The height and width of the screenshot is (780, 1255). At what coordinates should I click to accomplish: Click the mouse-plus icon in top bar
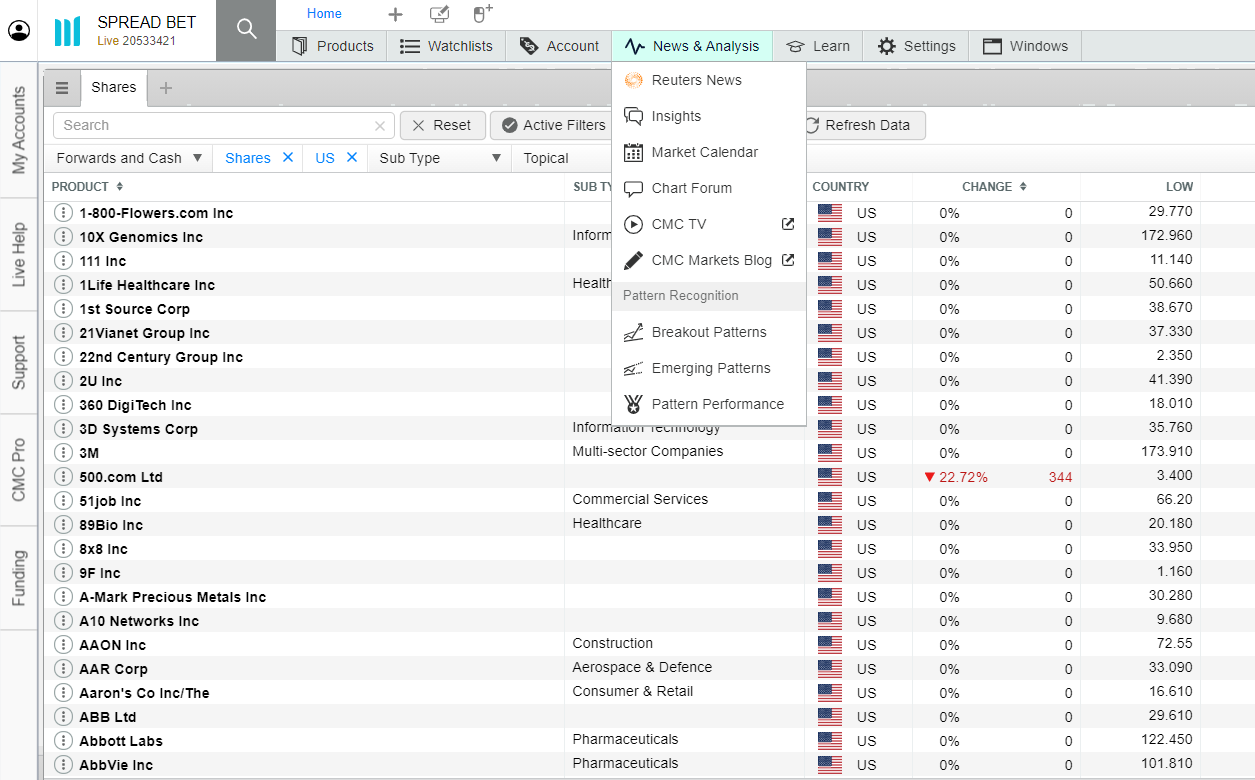coord(482,13)
